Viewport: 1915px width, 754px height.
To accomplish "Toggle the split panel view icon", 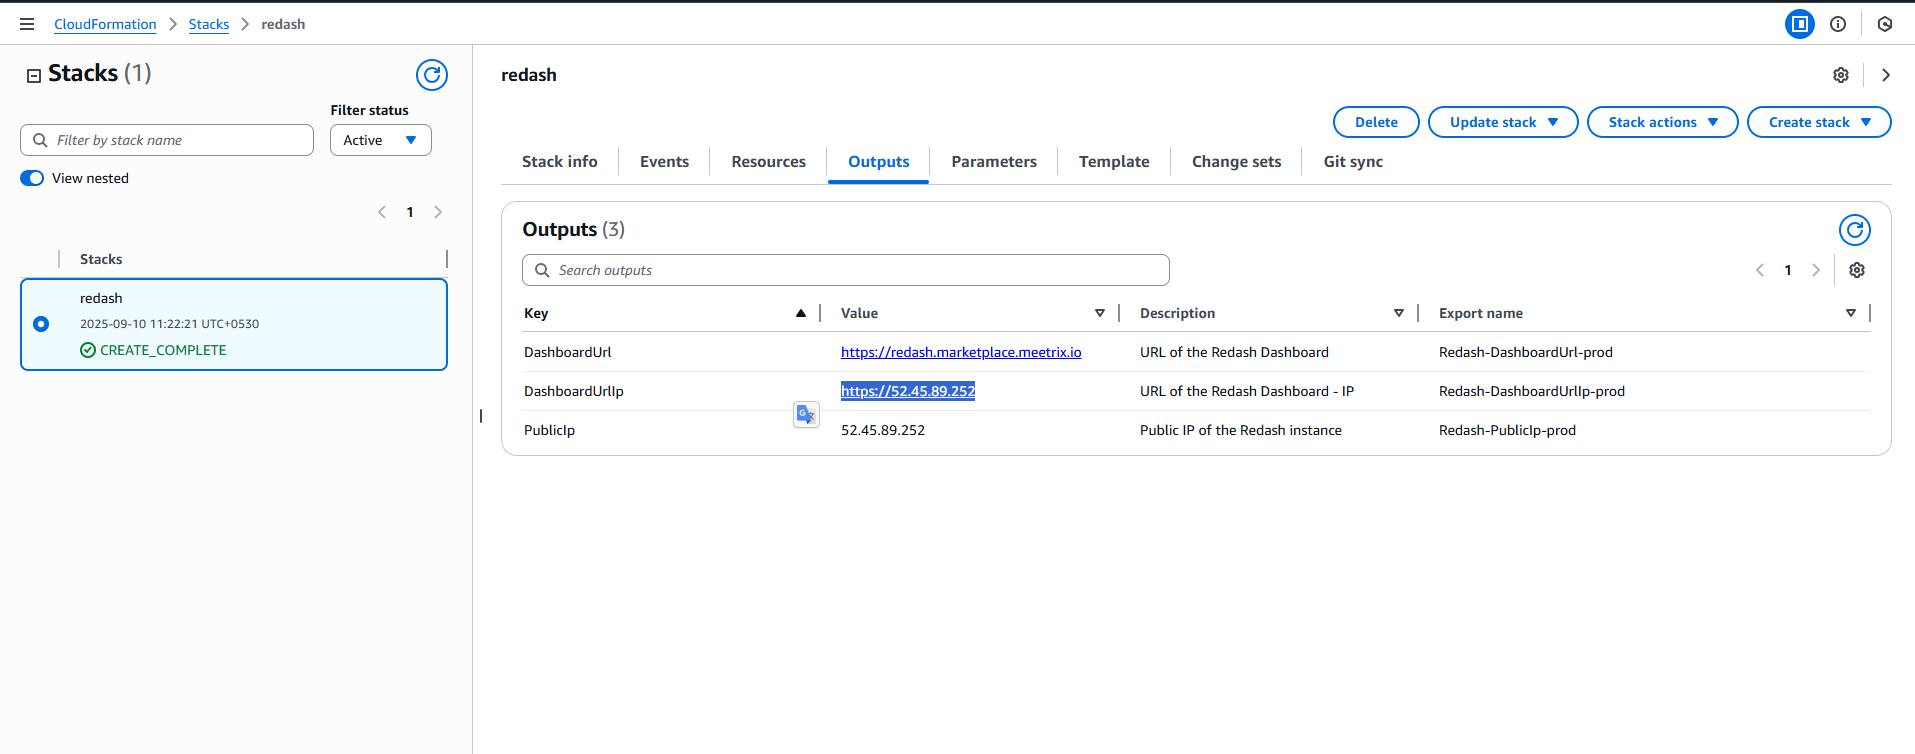I will pos(1800,24).
